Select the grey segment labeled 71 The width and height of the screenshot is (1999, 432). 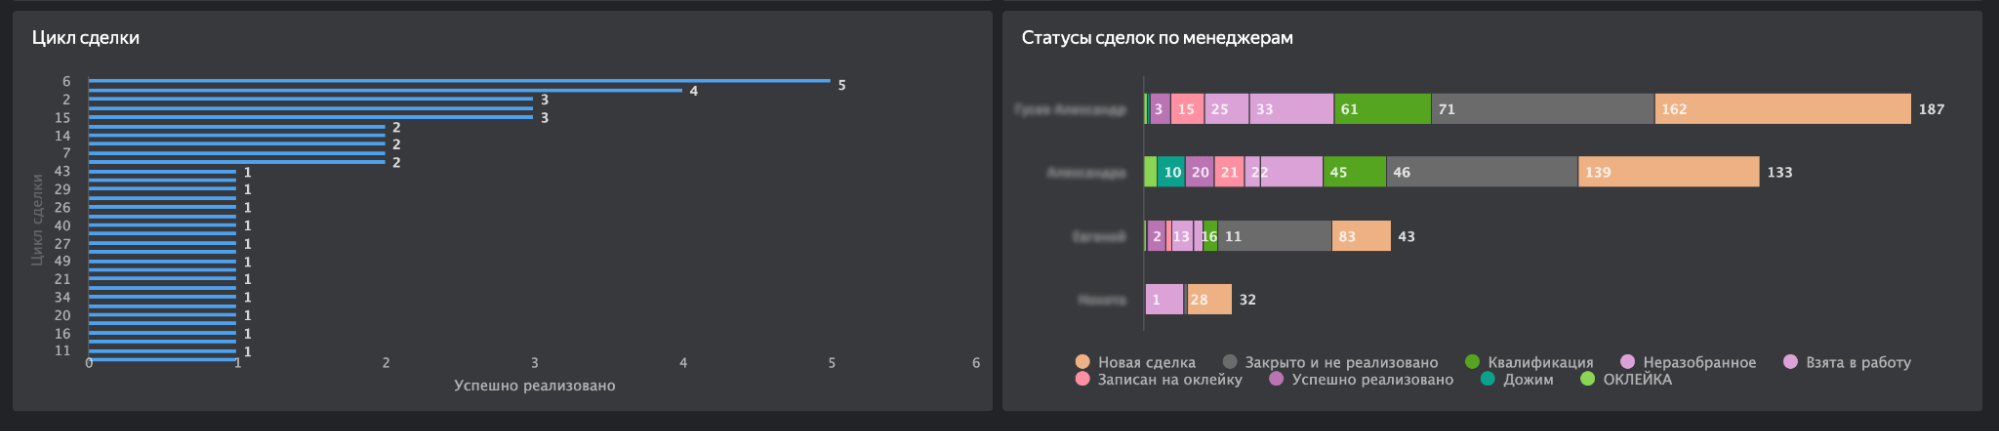click(1542, 109)
